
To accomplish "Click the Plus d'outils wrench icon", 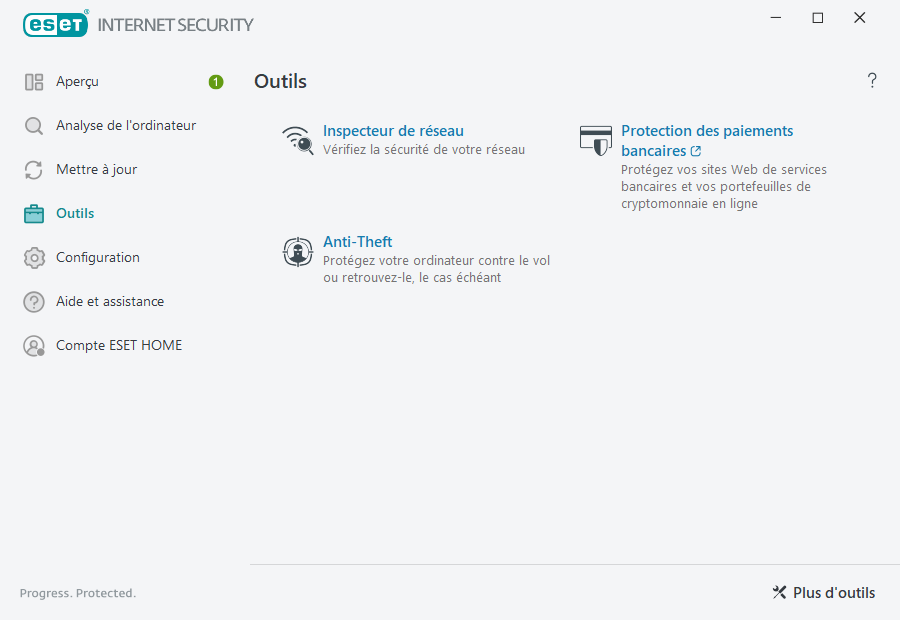I will pos(779,592).
